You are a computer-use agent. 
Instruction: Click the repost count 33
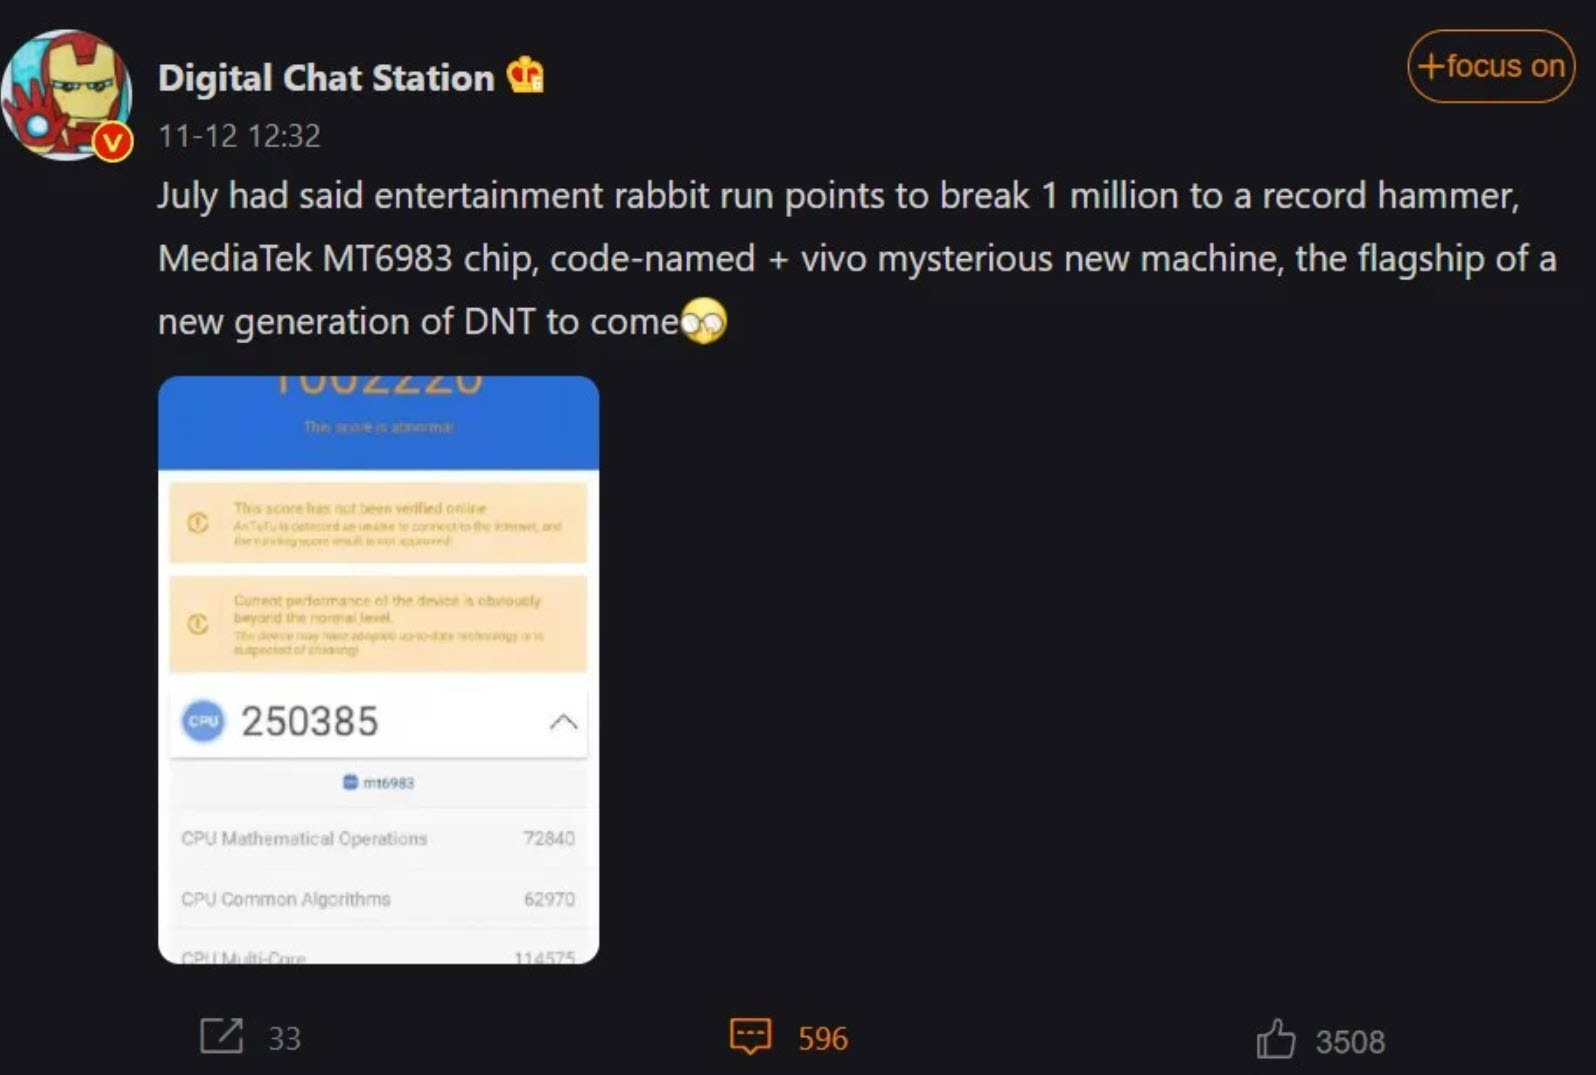tap(284, 1039)
